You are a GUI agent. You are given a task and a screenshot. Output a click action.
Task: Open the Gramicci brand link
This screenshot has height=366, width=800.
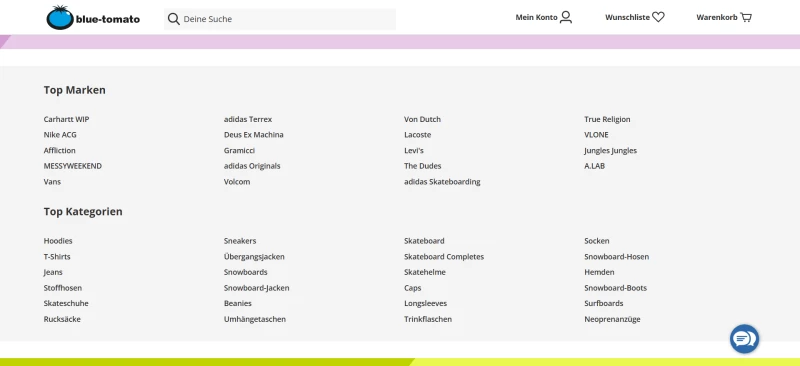coord(239,151)
